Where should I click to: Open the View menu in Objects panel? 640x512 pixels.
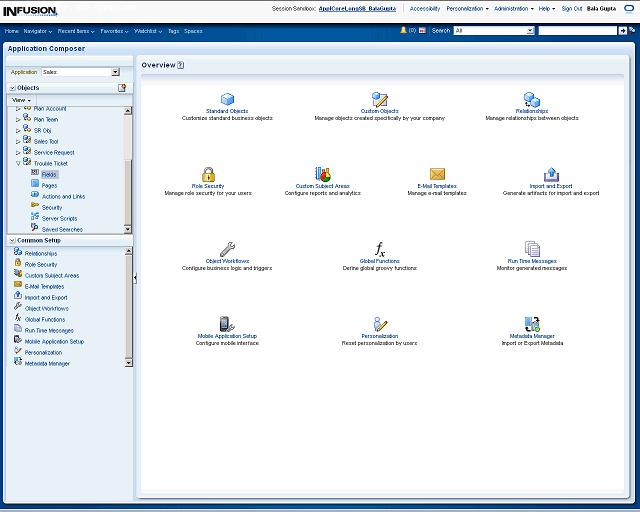[21, 100]
